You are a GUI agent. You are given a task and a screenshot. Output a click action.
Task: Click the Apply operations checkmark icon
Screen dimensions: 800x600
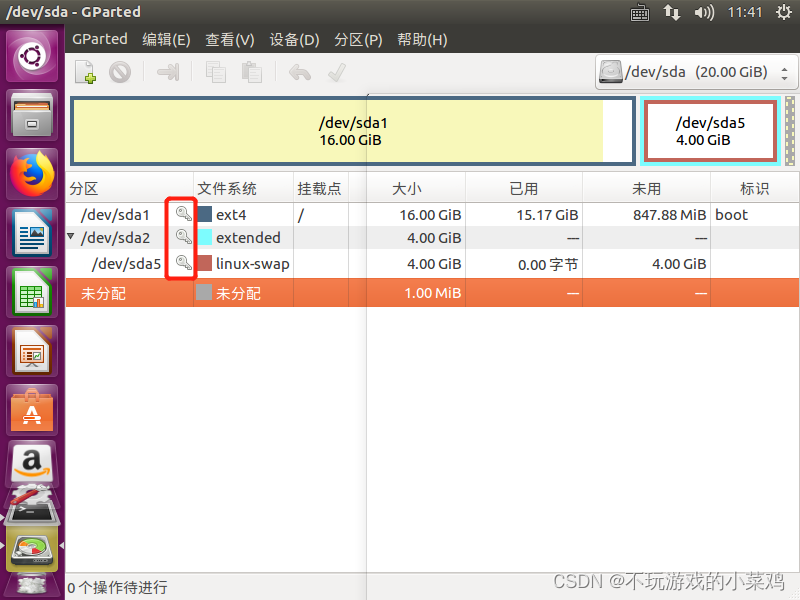336,71
